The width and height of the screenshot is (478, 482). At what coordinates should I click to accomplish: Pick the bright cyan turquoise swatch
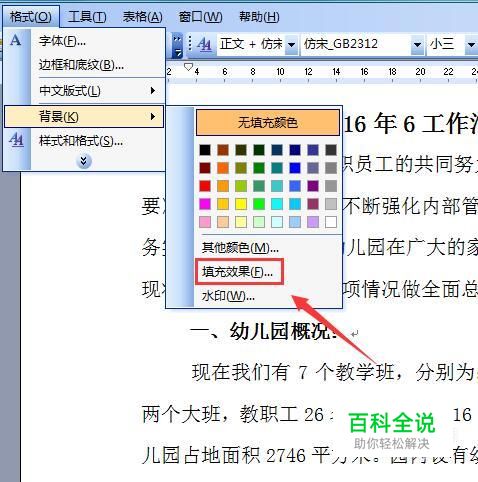tap(277, 204)
